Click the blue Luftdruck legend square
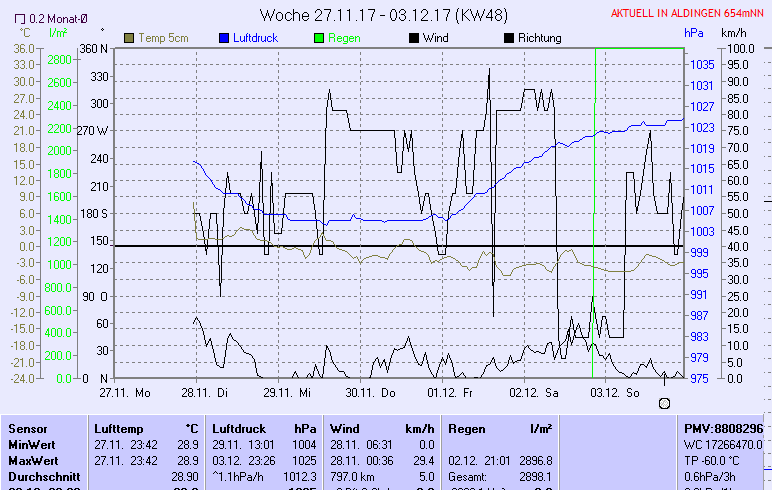The height and width of the screenshot is (490, 772). [x=224, y=38]
